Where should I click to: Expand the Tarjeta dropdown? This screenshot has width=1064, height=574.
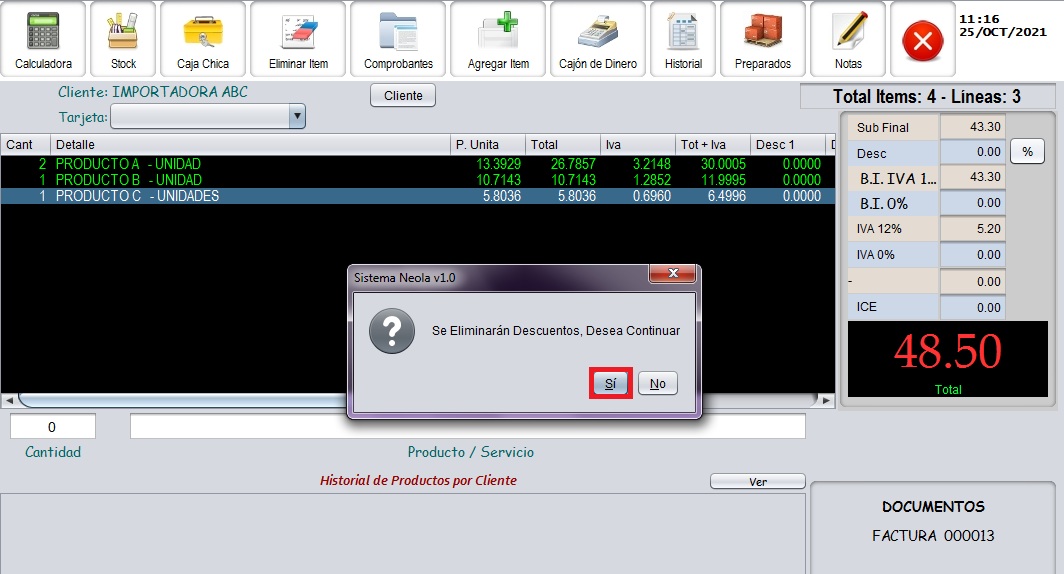click(x=296, y=117)
